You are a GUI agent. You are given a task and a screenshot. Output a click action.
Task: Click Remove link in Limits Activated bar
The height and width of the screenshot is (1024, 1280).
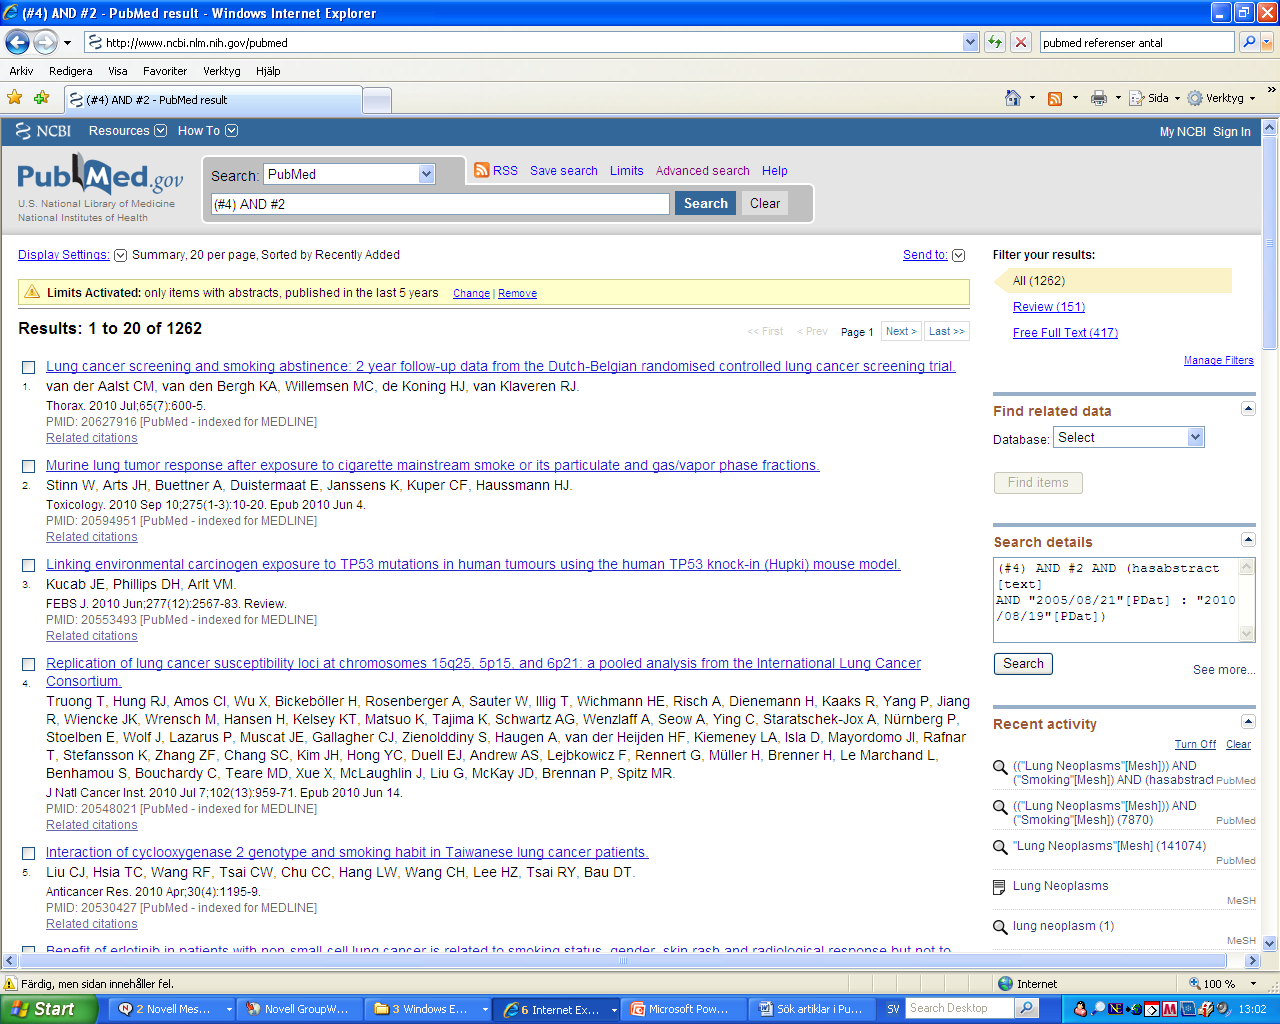(517, 294)
